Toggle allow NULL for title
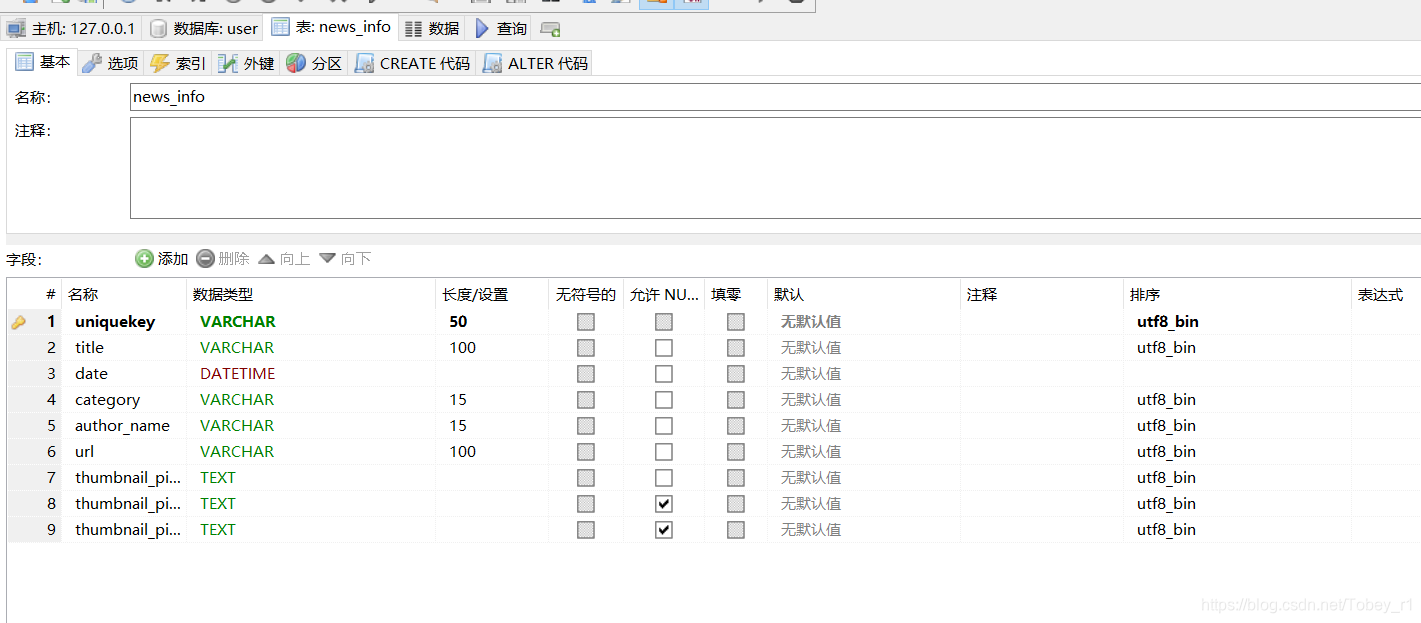The width and height of the screenshot is (1421, 623). (664, 348)
